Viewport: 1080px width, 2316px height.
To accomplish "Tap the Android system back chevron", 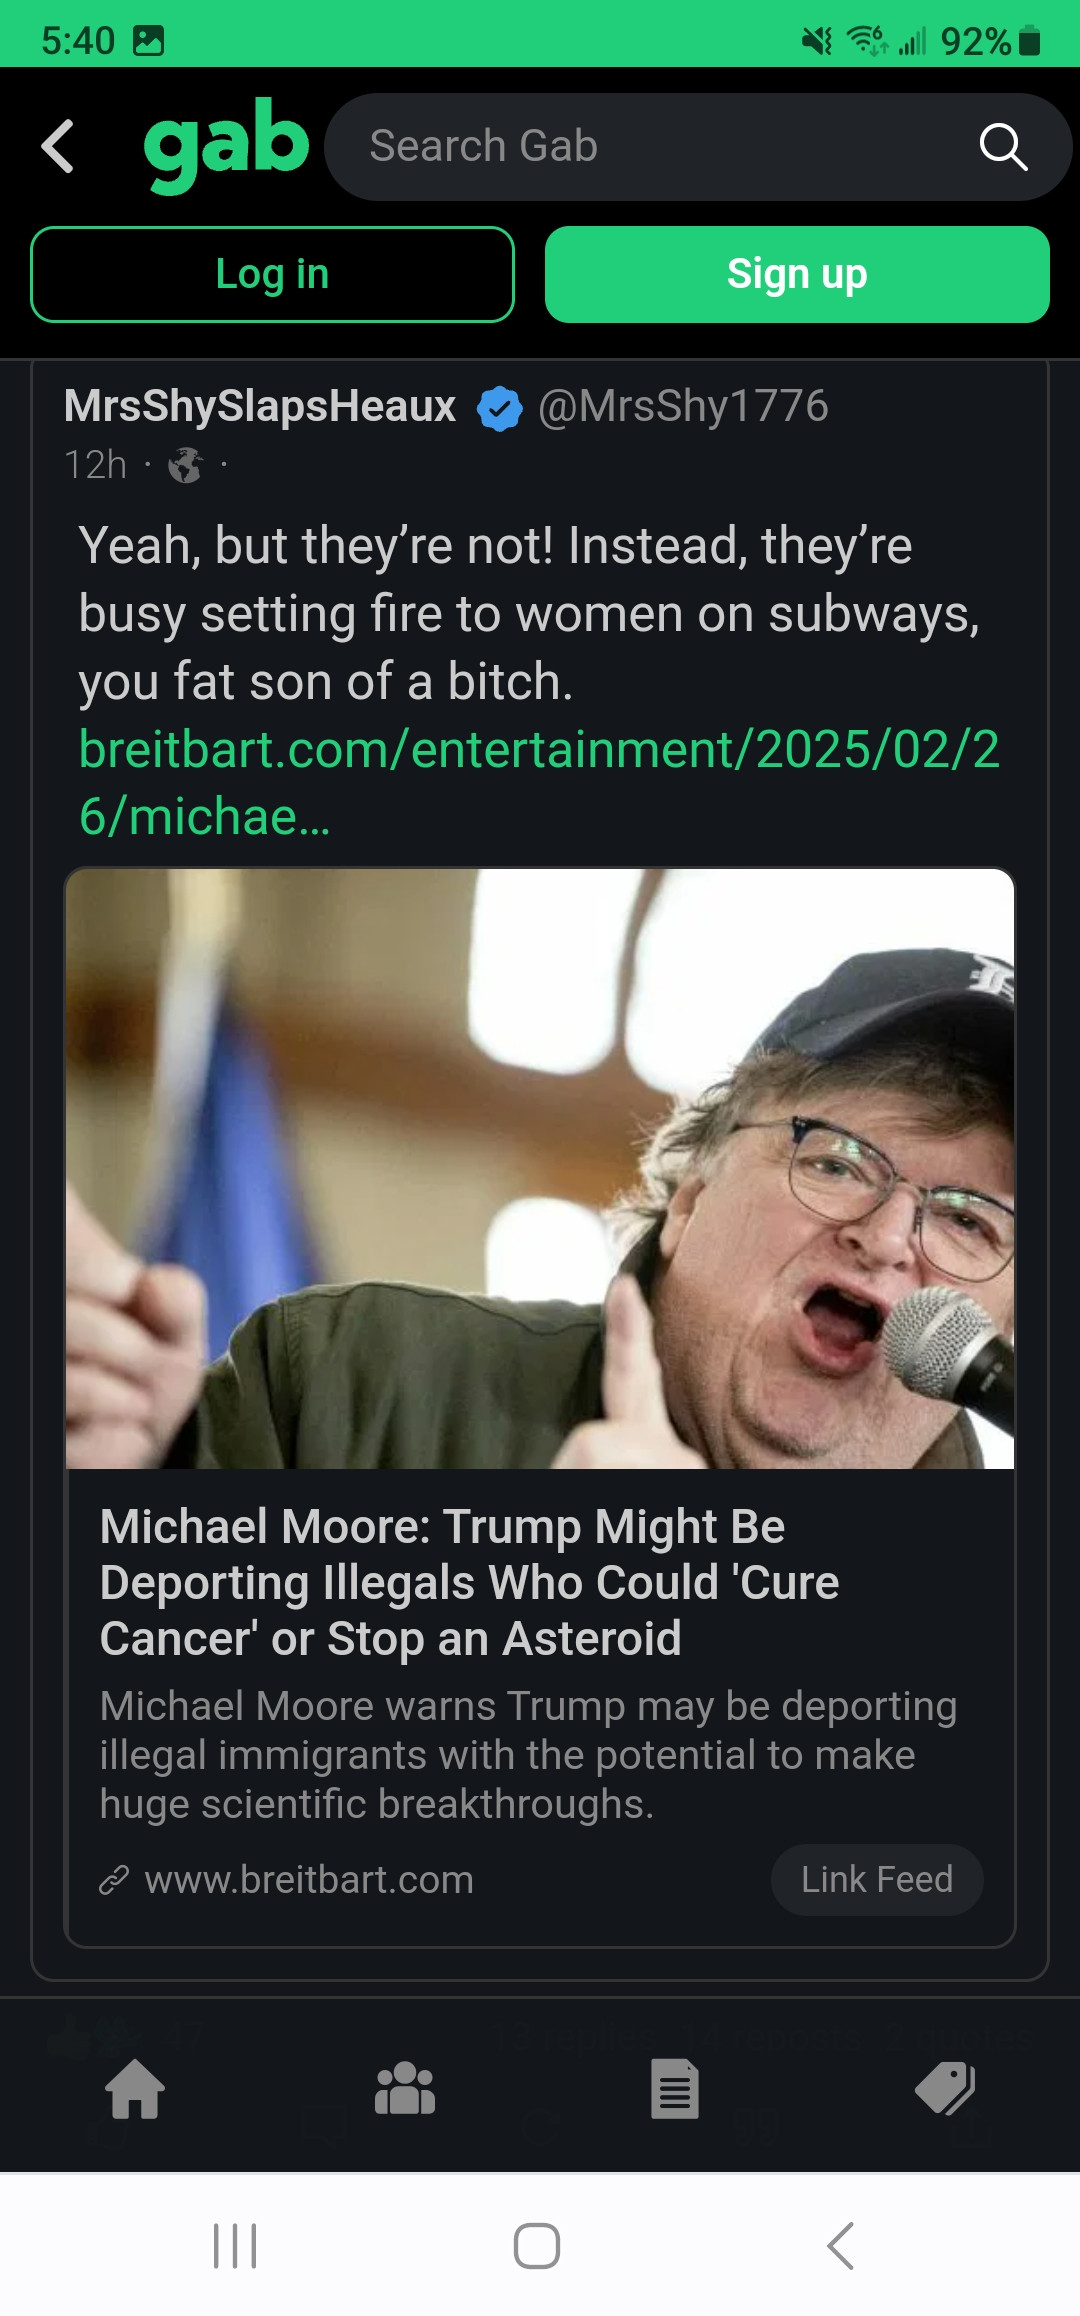I will (841, 2246).
